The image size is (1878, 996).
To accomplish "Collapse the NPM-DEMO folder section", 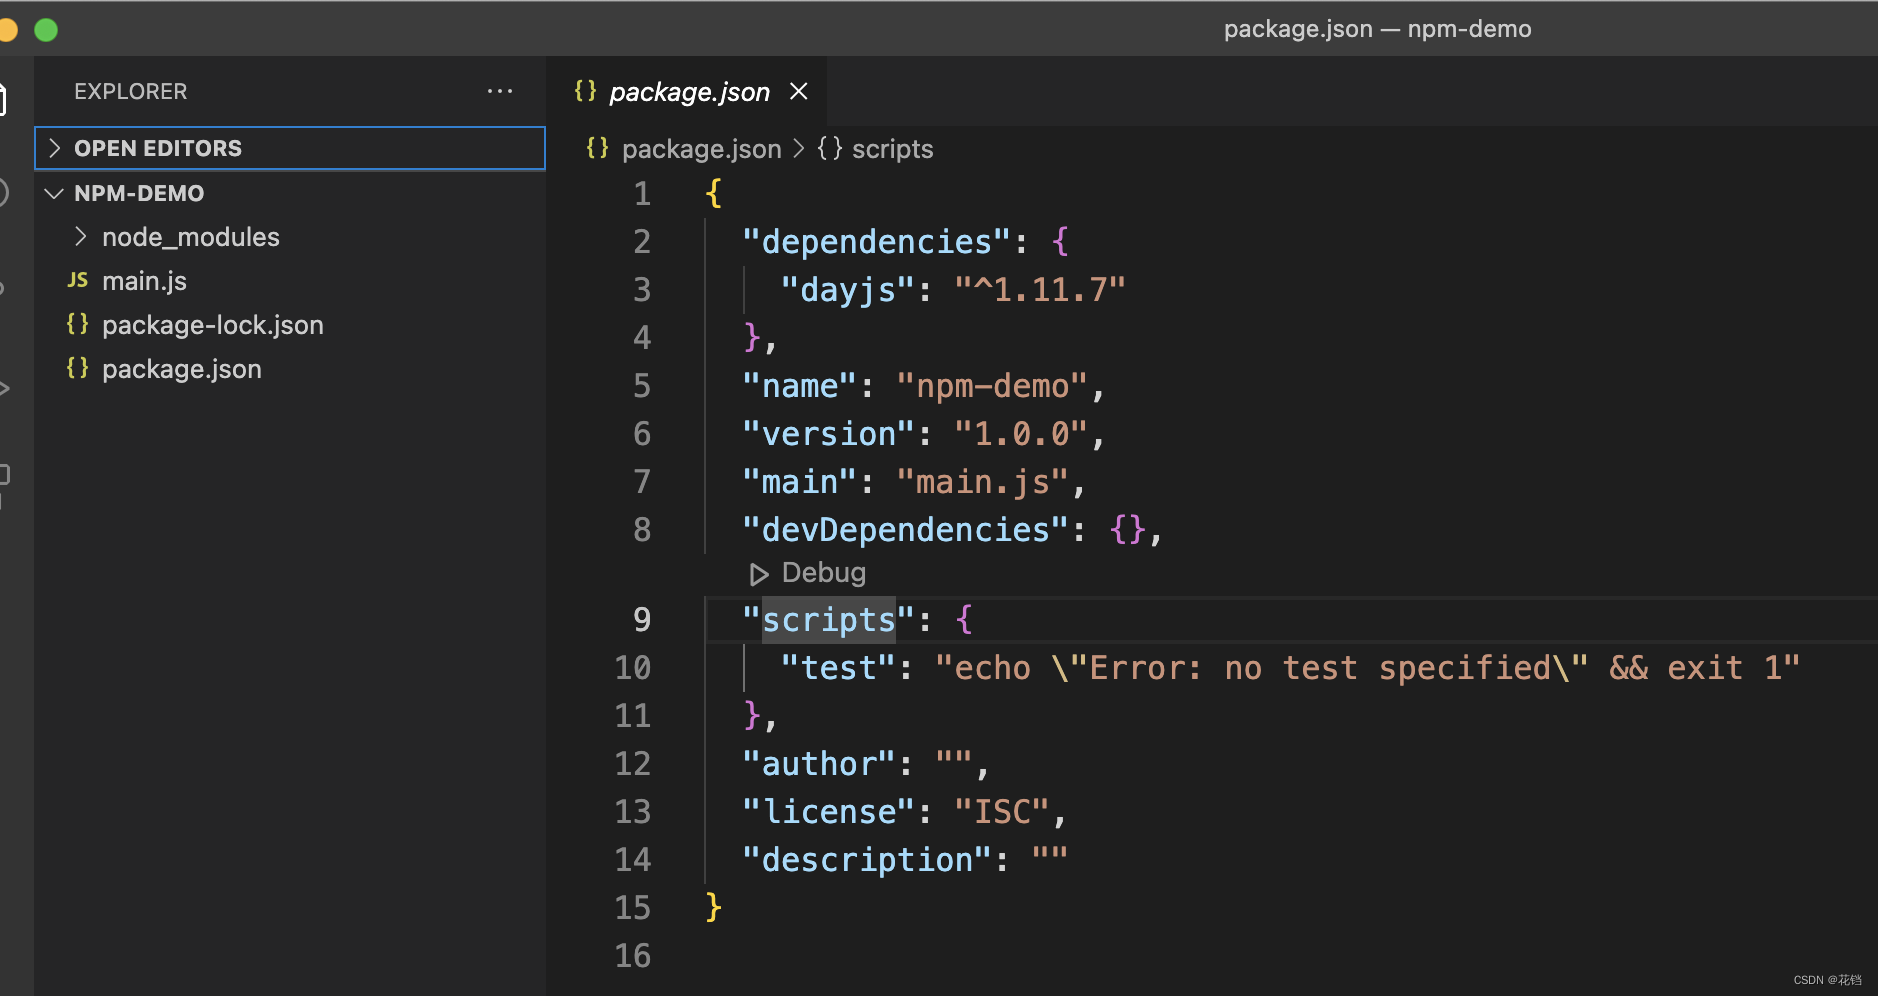I will coord(290,193).
